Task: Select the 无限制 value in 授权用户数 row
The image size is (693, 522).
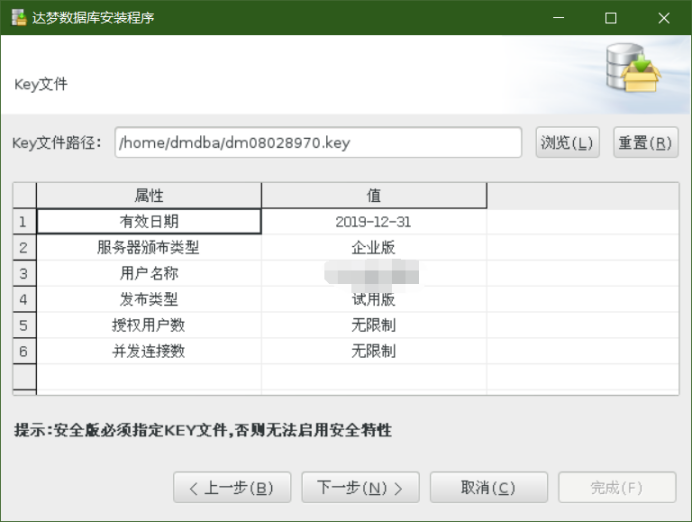Action: pyautogui.click(x=374, y=325)
